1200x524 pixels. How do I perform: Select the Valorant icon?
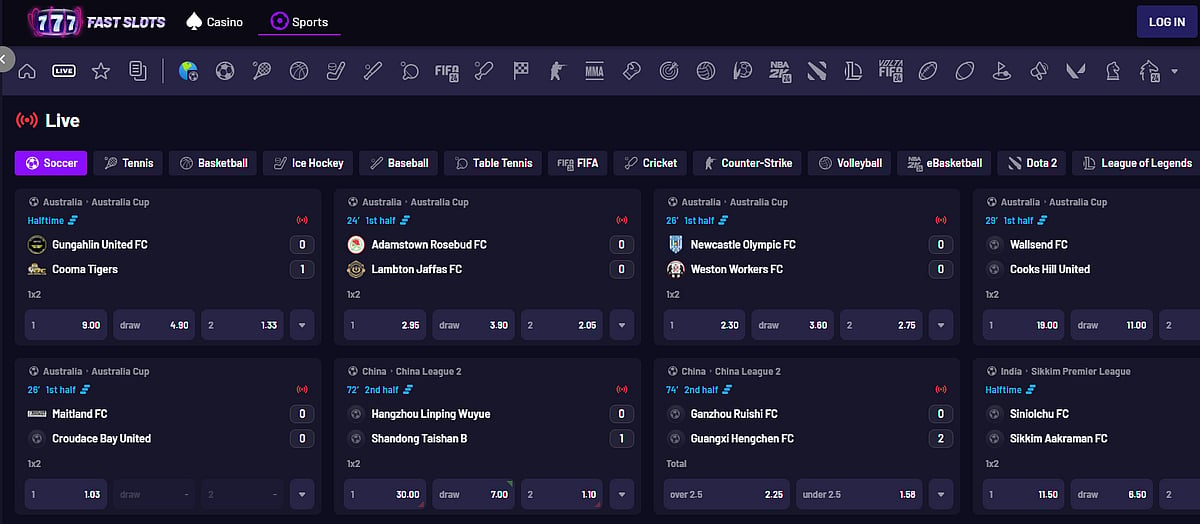coord(1076,71)
